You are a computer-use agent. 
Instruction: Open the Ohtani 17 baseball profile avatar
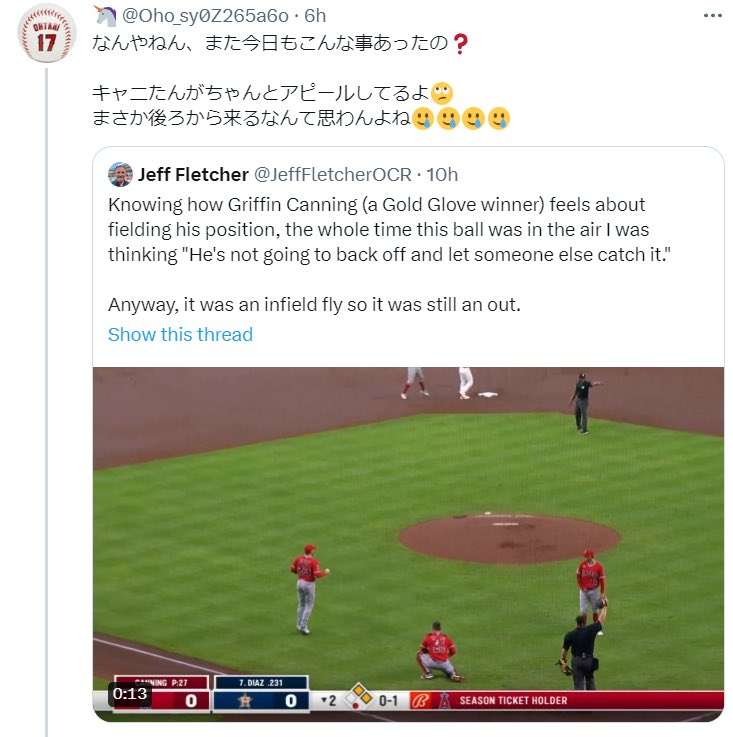tap(46, 34)
